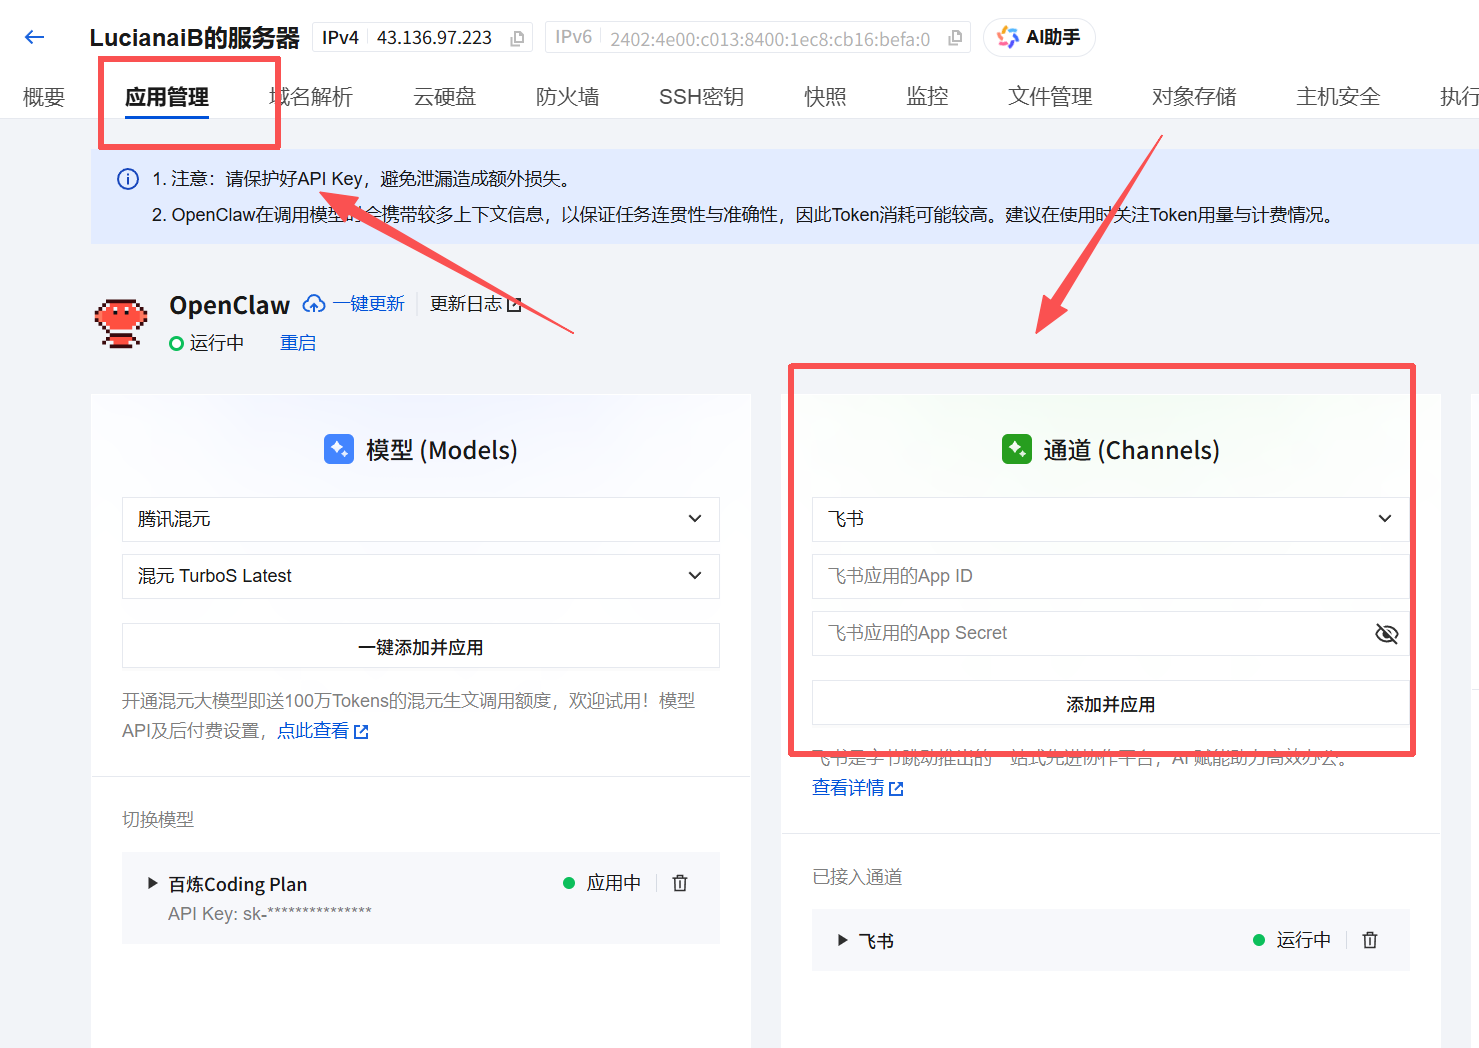Click the 飞书应用的App ID input field
1479x1048 pixels.
[x=1110, y=576]
